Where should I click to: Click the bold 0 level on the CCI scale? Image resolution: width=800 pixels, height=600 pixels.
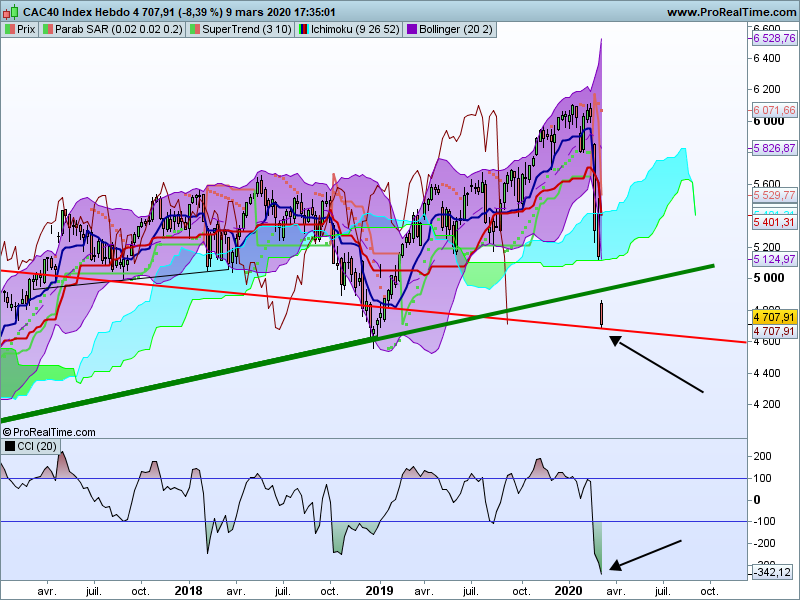(x=757, y=500)
